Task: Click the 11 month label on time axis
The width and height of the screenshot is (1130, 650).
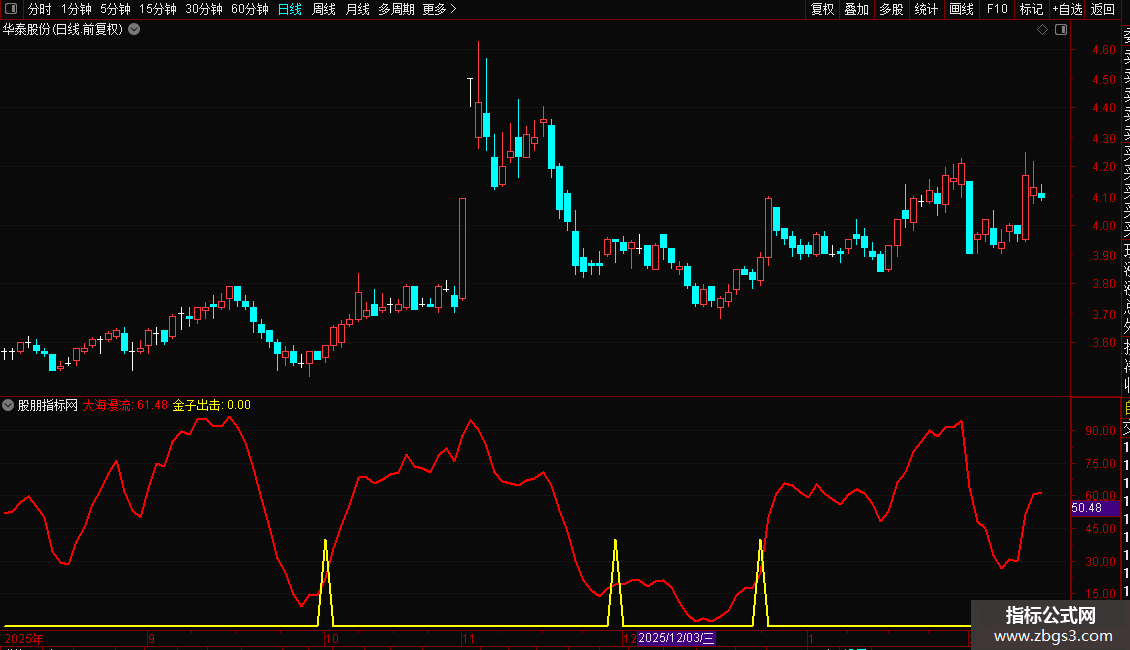Action: click(x=468, y=638)
